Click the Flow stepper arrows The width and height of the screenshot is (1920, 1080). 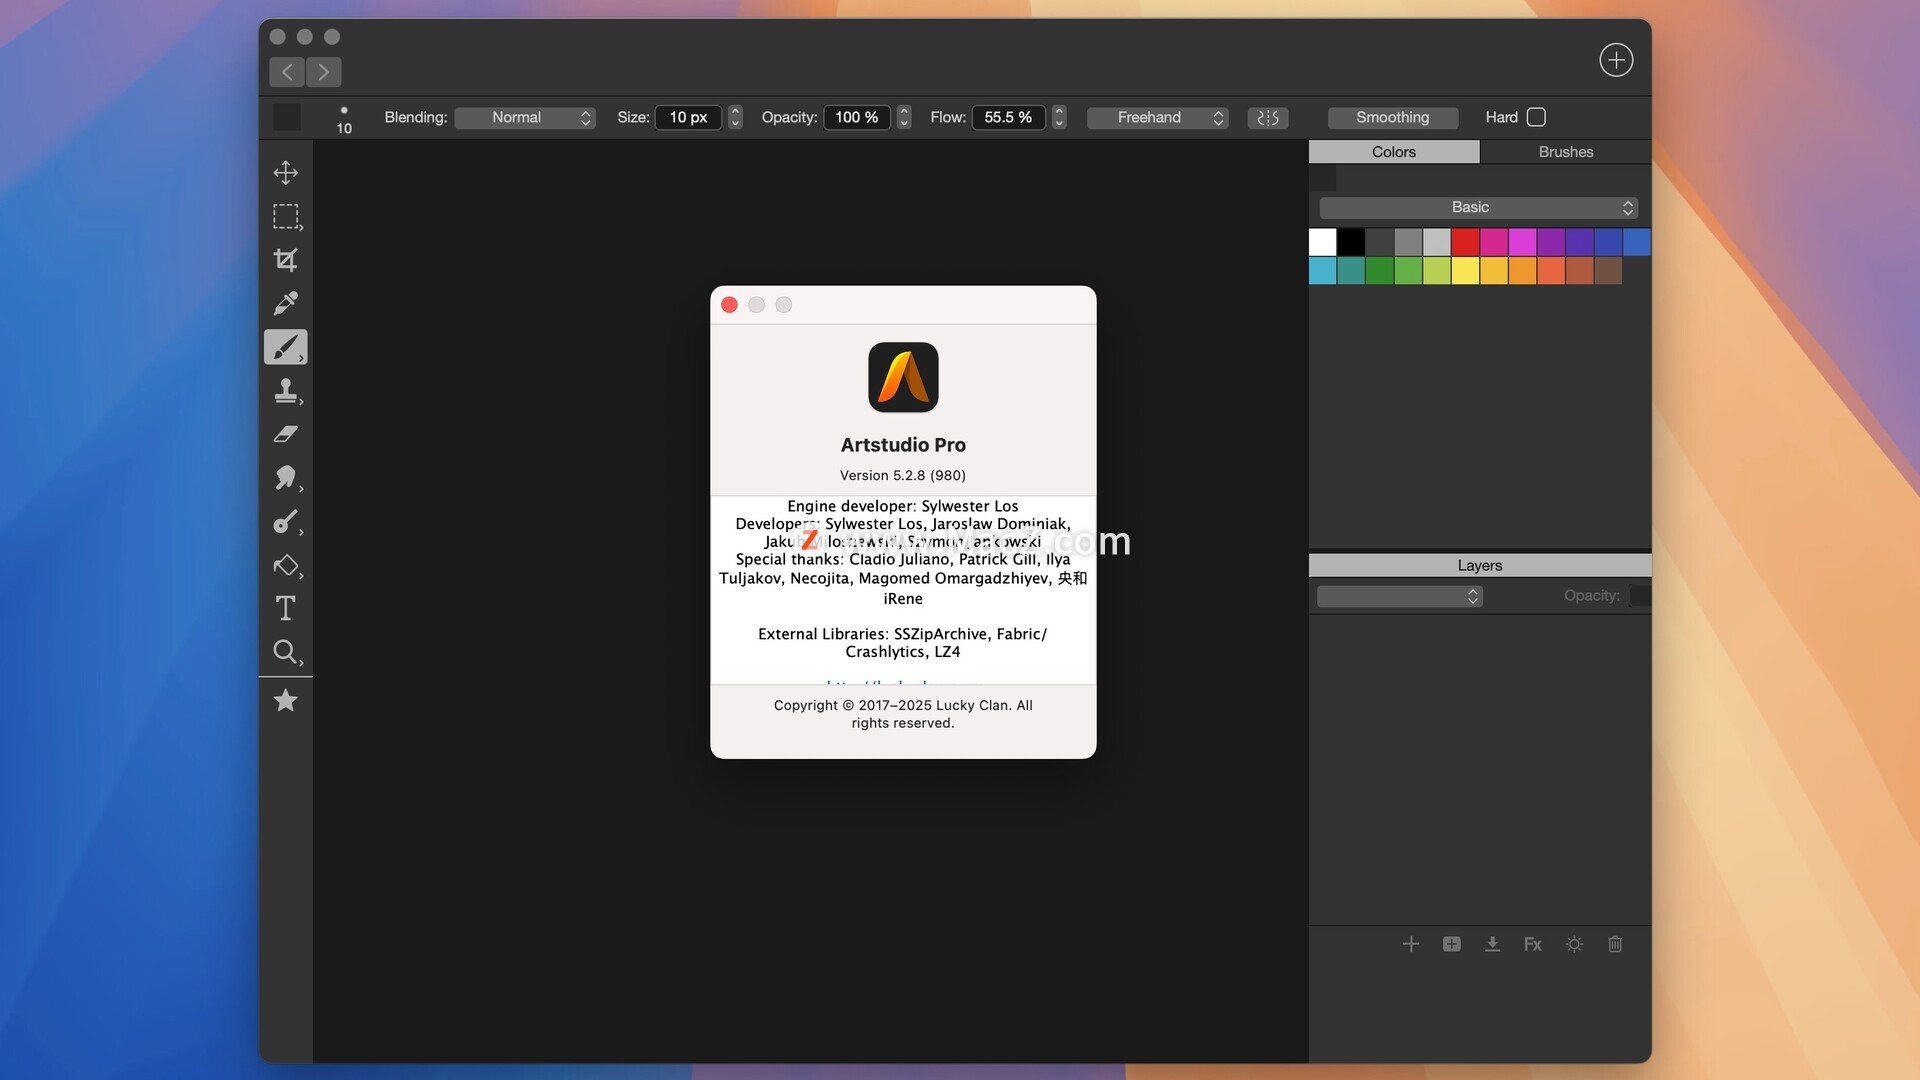[1059, 118]
